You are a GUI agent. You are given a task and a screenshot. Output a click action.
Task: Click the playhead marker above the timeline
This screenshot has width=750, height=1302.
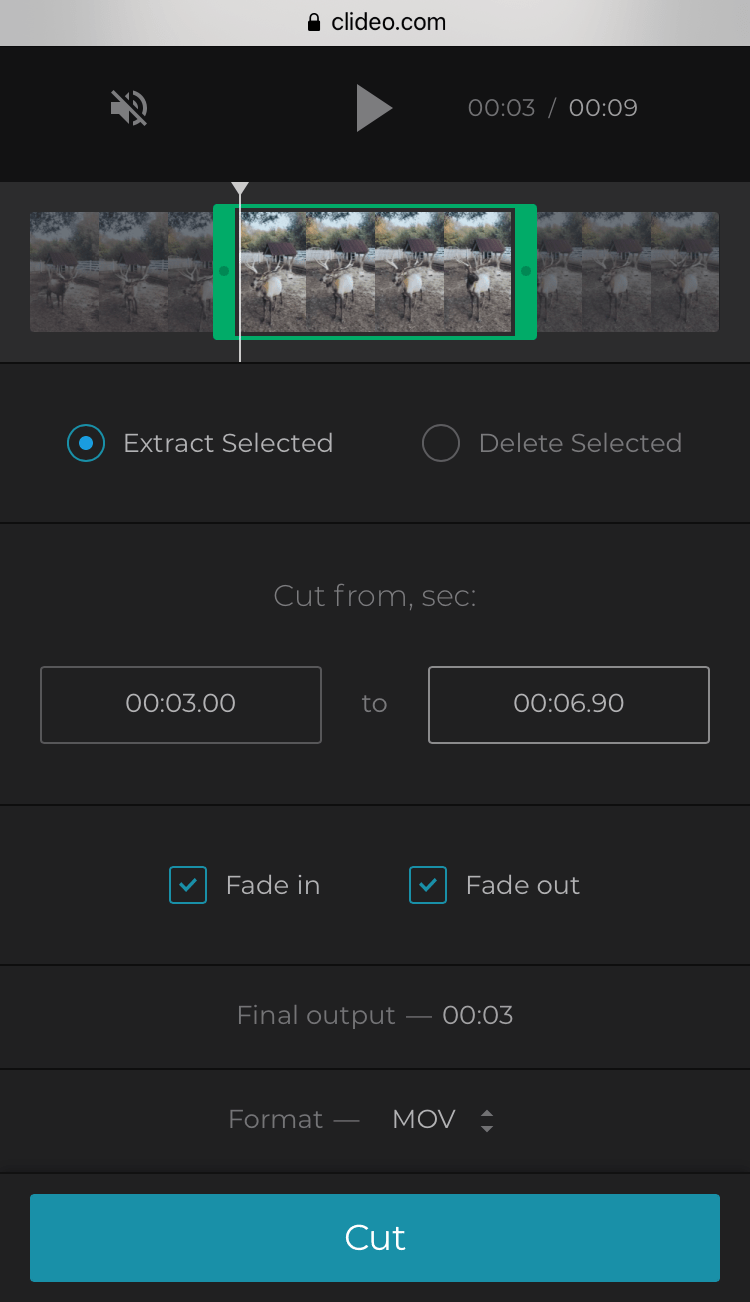(x=240, y=188)
